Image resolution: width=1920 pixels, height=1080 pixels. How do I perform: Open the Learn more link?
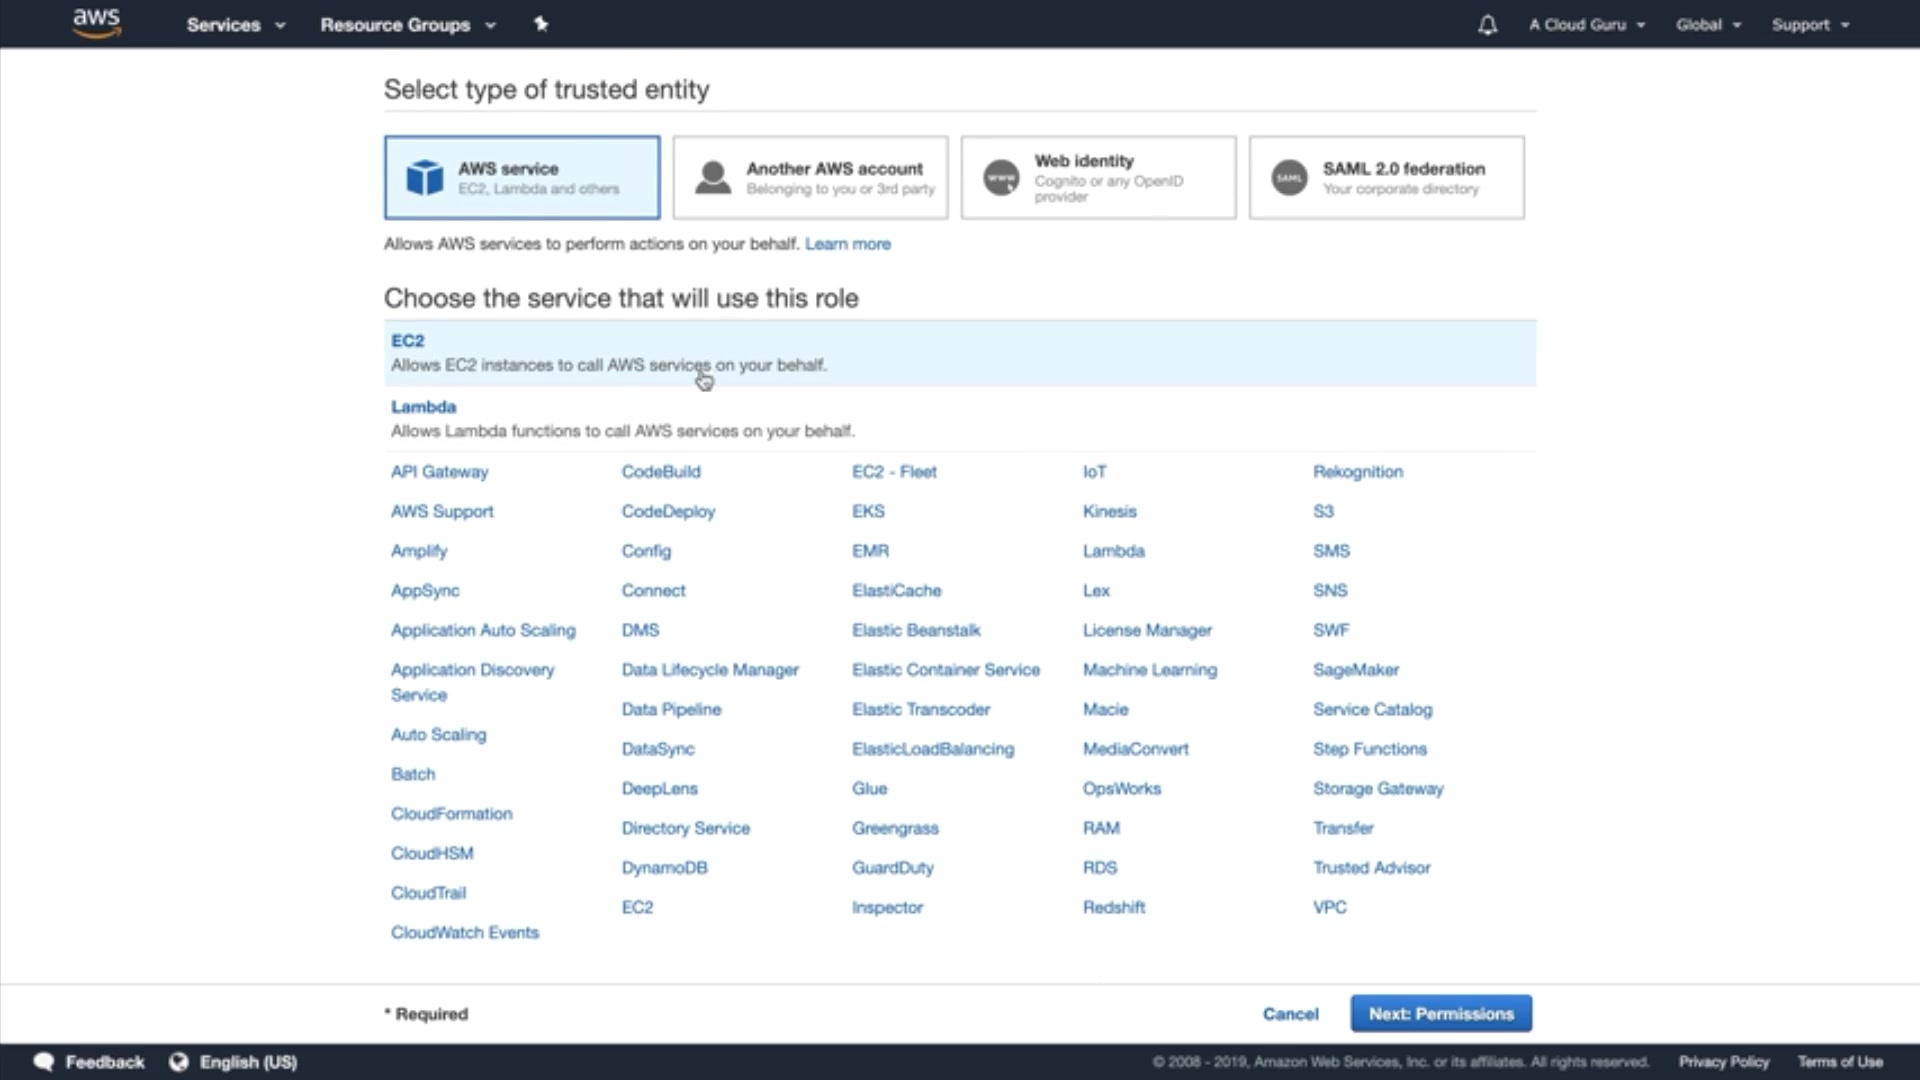coord(847,244)
